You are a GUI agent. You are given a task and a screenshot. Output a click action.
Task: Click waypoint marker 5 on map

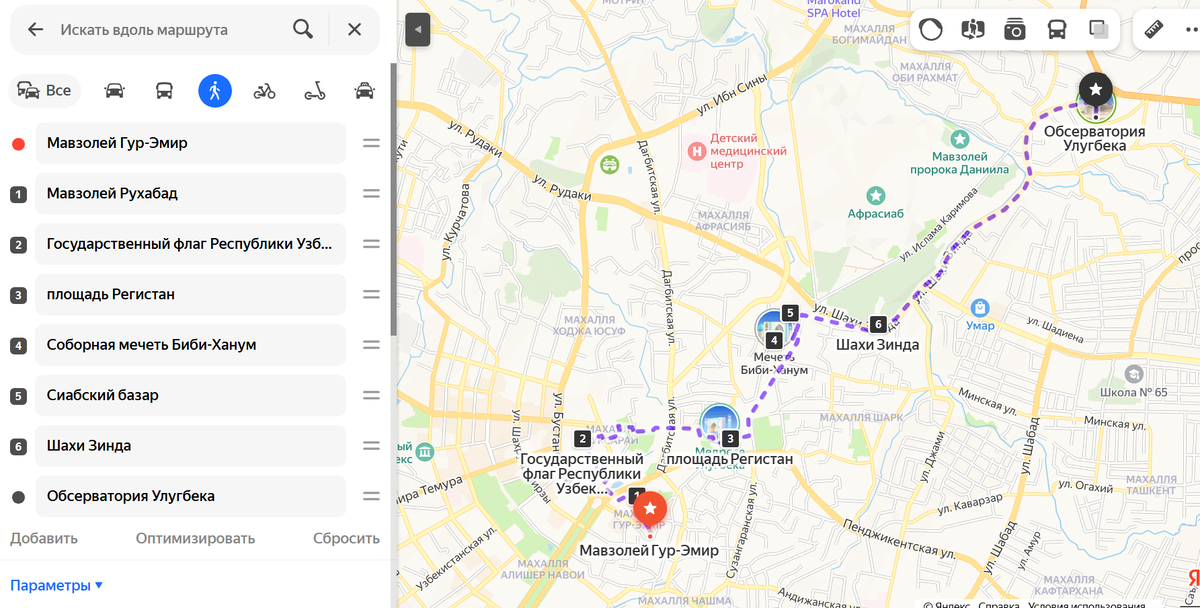point(790,313)
